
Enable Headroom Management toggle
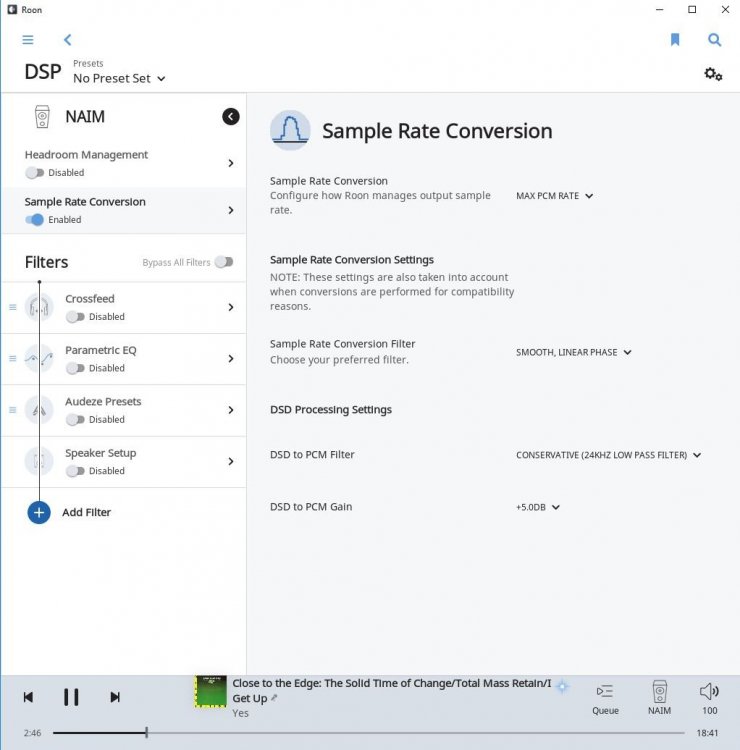tap(35, 173)
